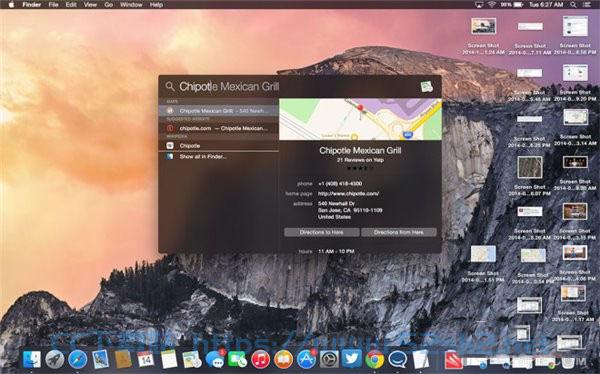The height and width of the screenshot is (374, 600).
Task: Open the Apple menu
Action: tap(11, 5)
